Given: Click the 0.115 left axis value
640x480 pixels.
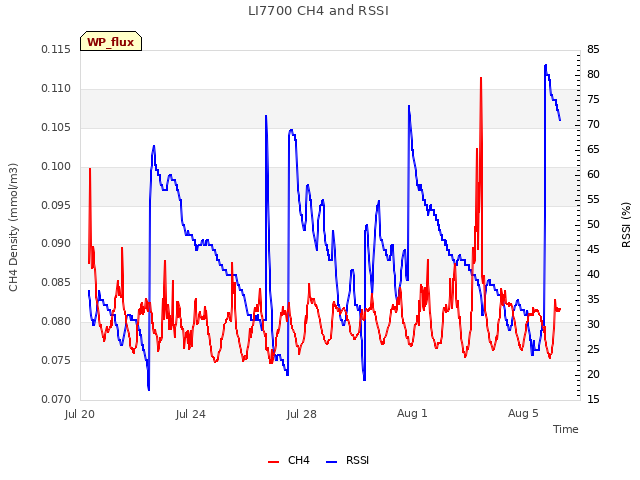Looking at the screenshot, I should pos(56,49).
